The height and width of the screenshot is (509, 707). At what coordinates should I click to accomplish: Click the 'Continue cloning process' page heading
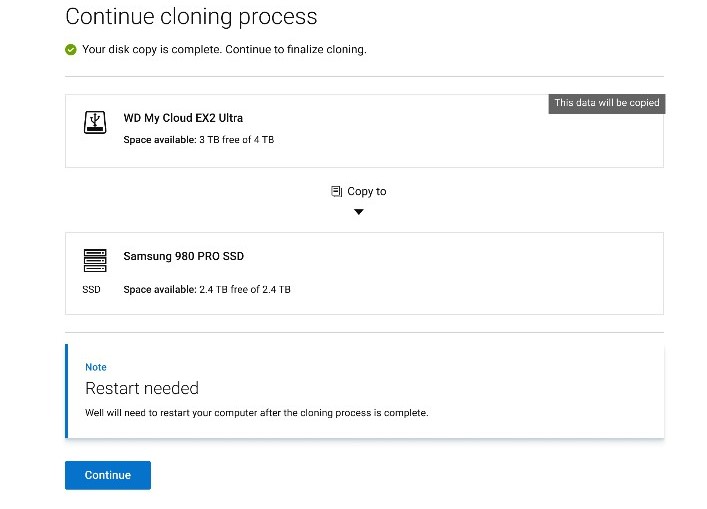191,17
